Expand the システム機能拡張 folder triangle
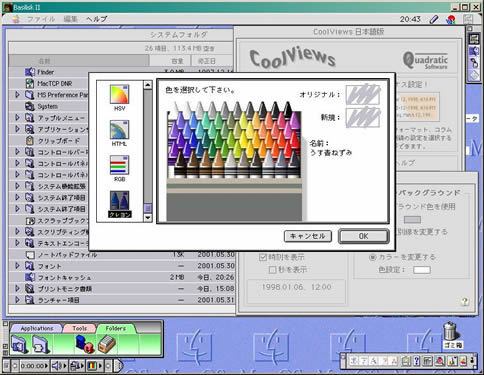484x375 pixels. point(17,186)
